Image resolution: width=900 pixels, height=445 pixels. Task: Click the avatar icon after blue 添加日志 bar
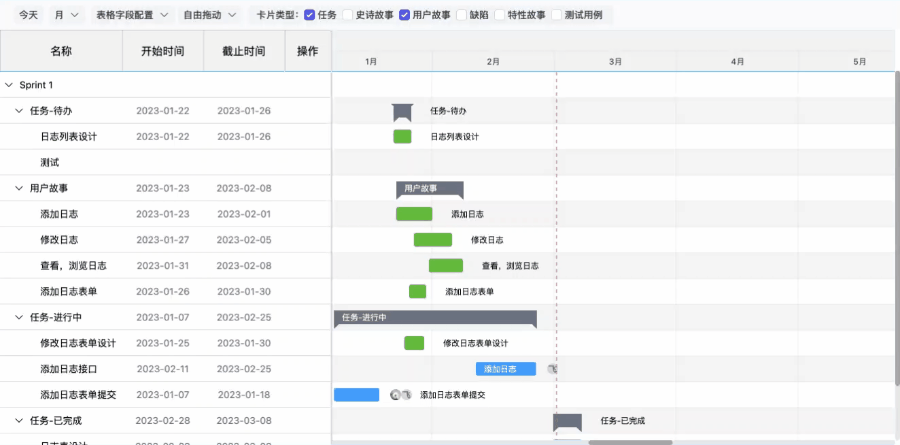click(552, 369)
